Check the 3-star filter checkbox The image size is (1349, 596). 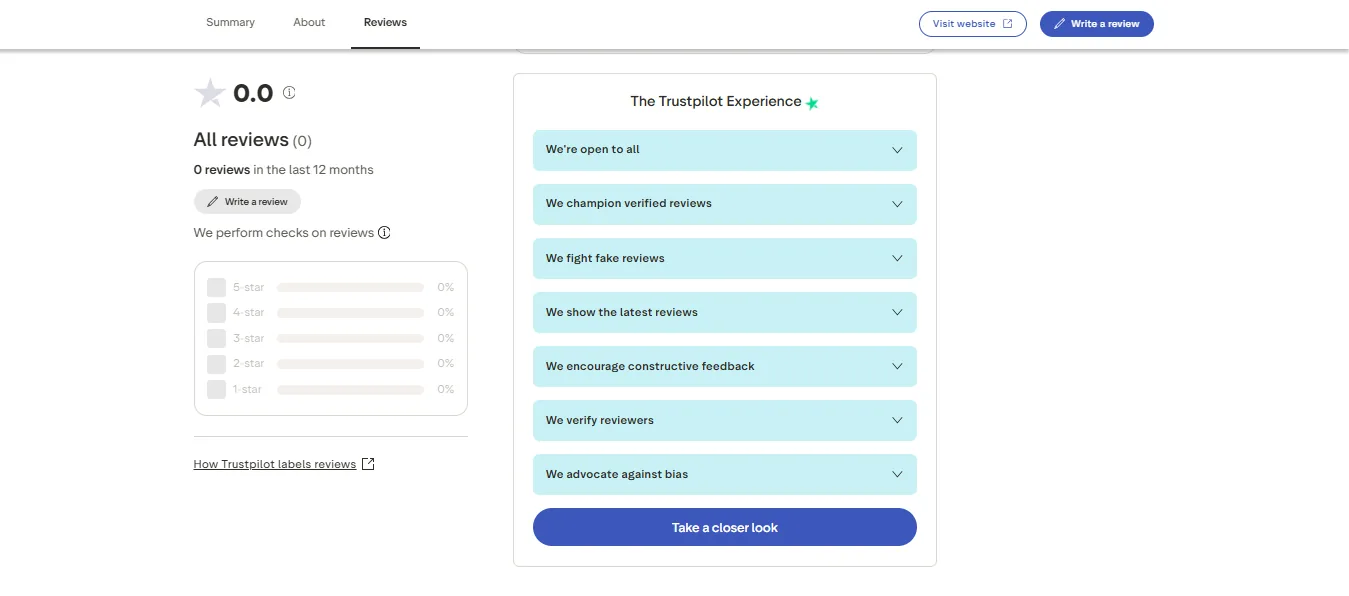tap(216, 338)
